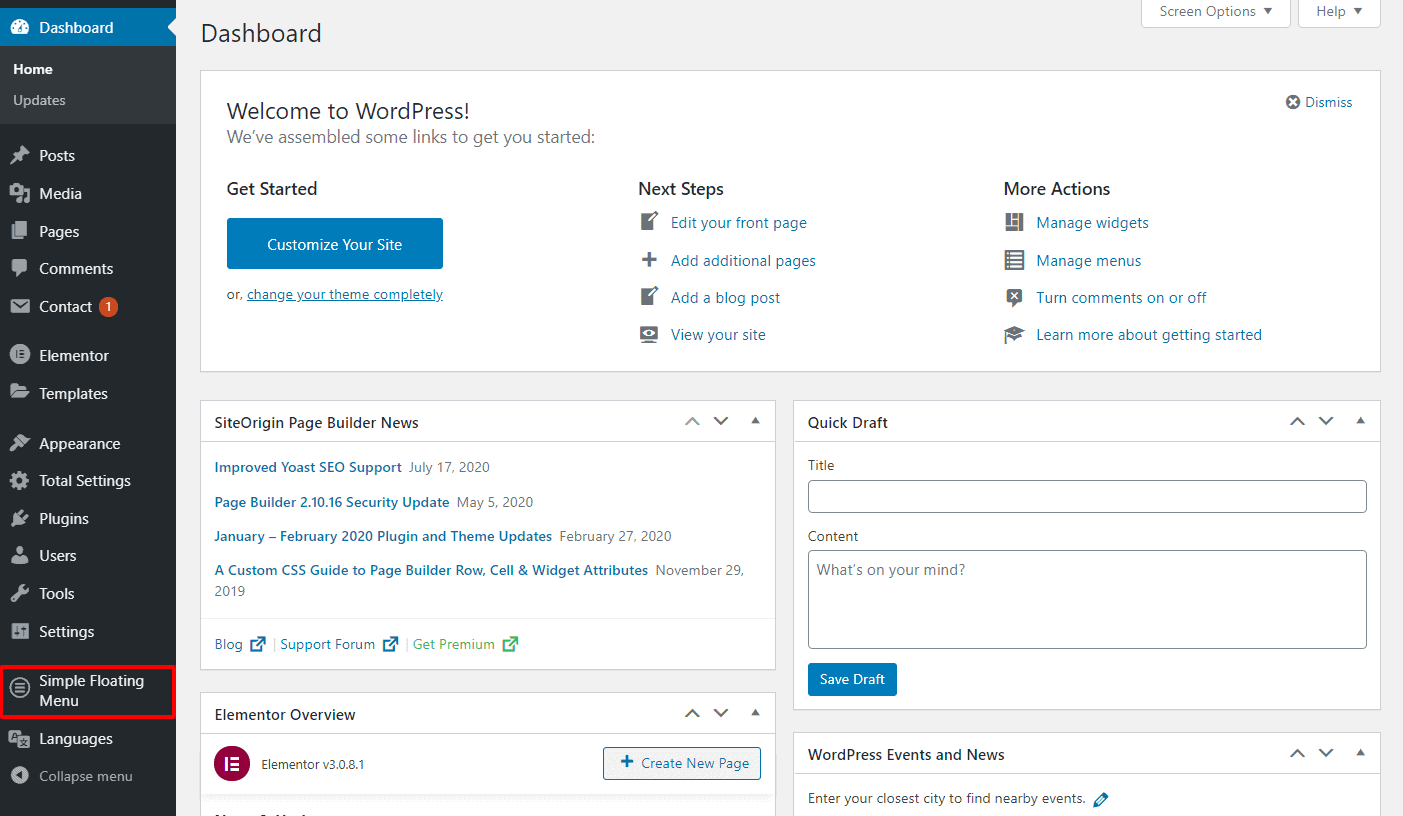The width and height of the screenshot is (1403, 816).
Task: Click the Add a blog post link
Action: [x=726, y=297]
